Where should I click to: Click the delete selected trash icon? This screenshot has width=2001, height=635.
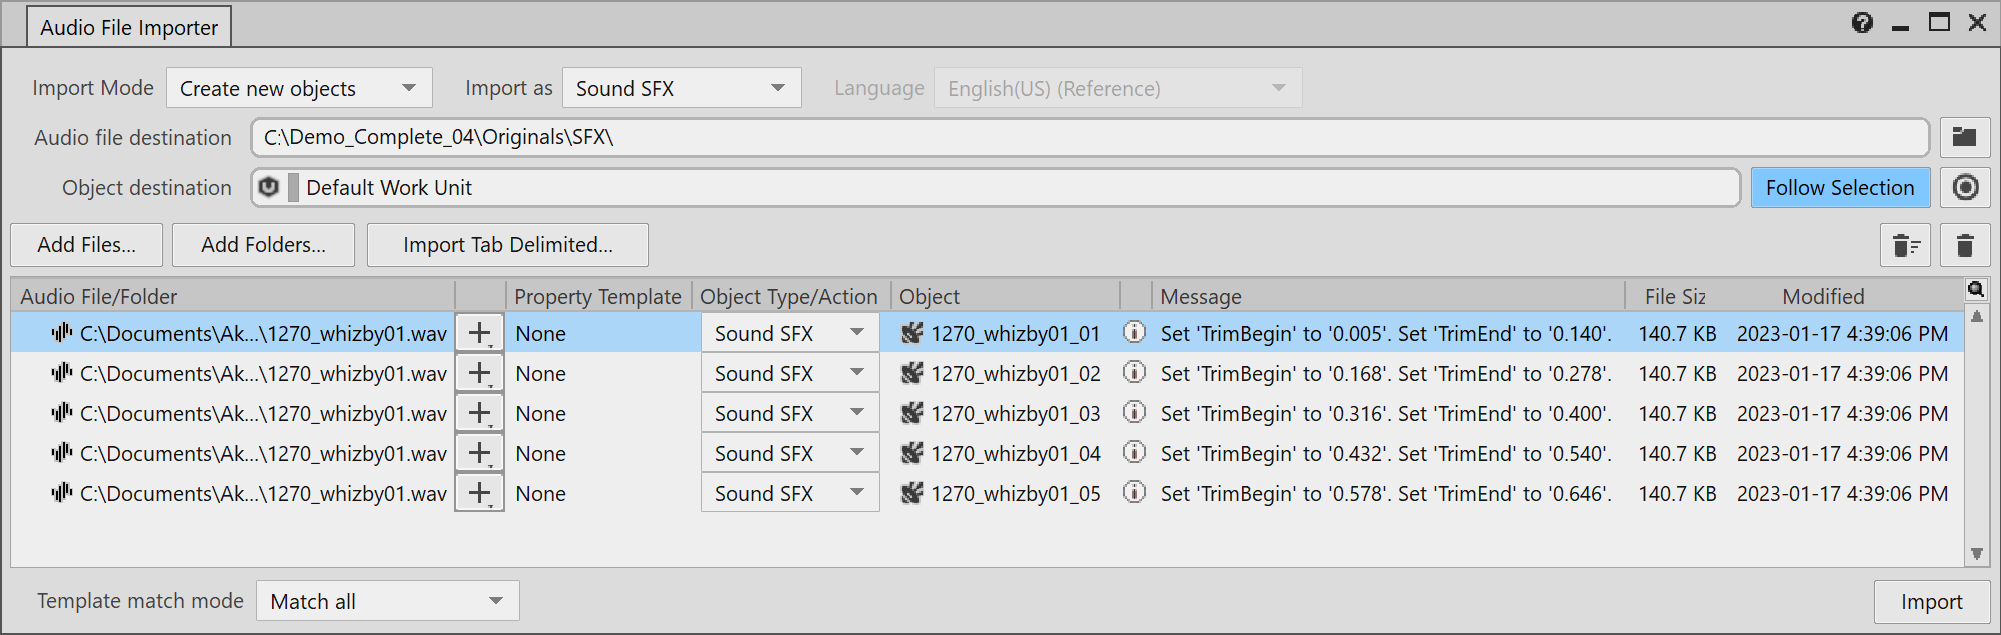coord(1964,246)
